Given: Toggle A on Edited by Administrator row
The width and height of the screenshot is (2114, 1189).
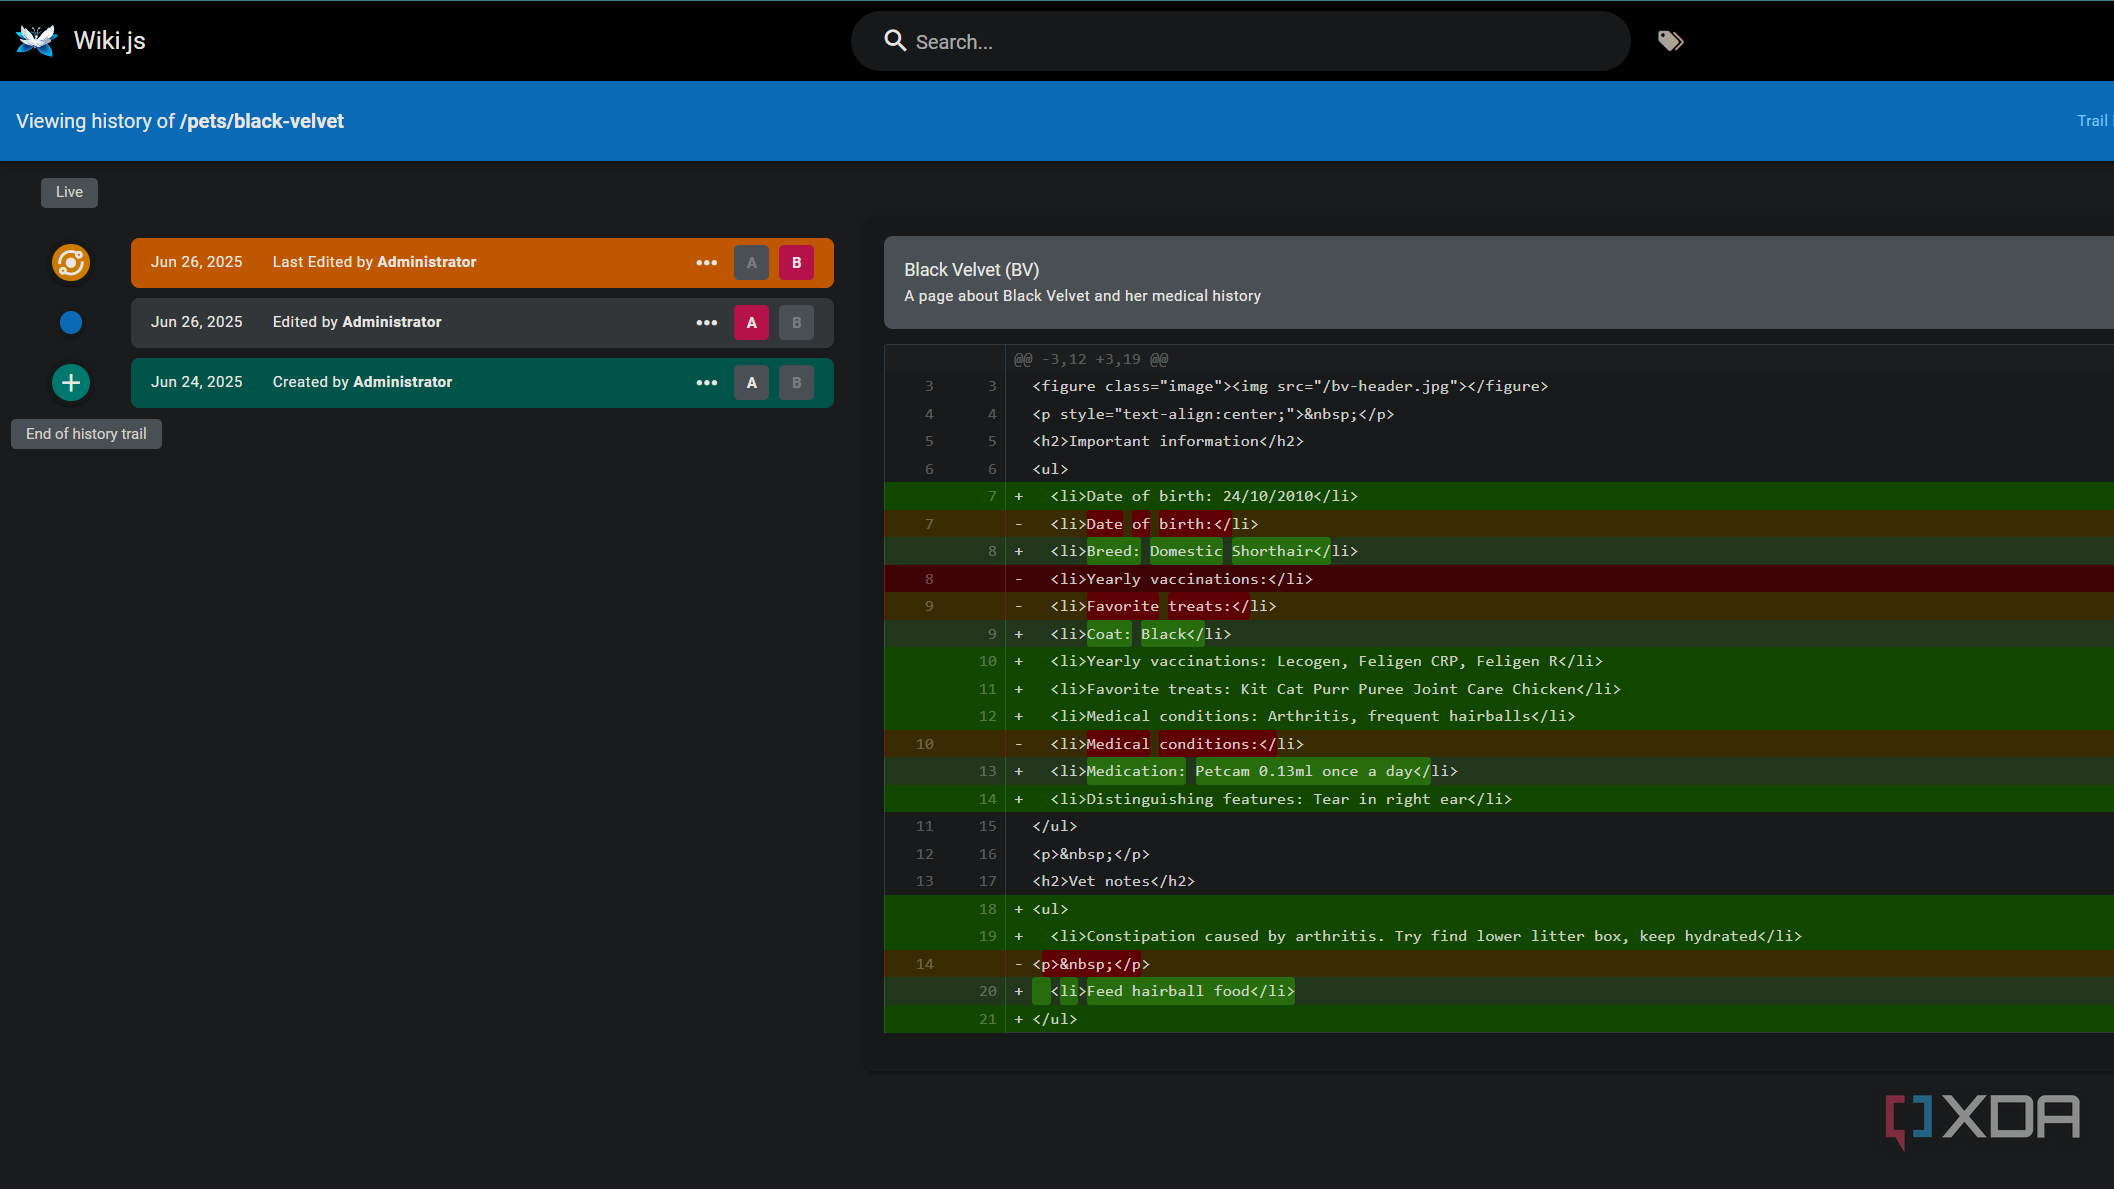Looking at the screenshot, I should pyautogui.click(x=752, y=323).
